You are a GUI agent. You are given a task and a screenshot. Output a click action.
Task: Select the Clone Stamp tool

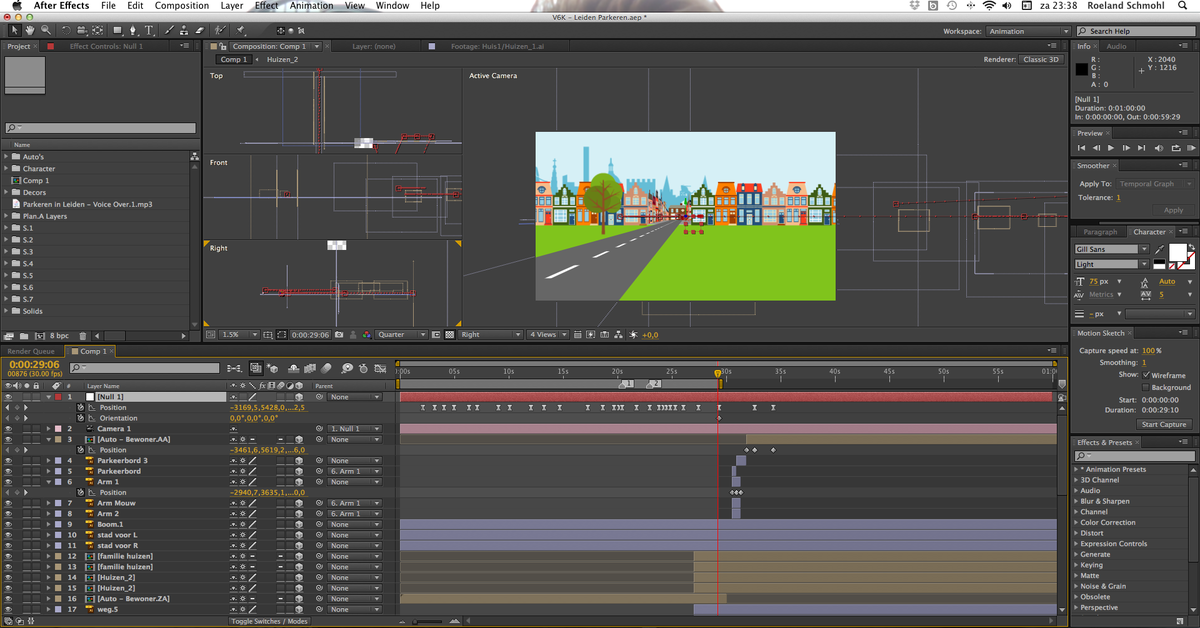[x=184, y=30]
